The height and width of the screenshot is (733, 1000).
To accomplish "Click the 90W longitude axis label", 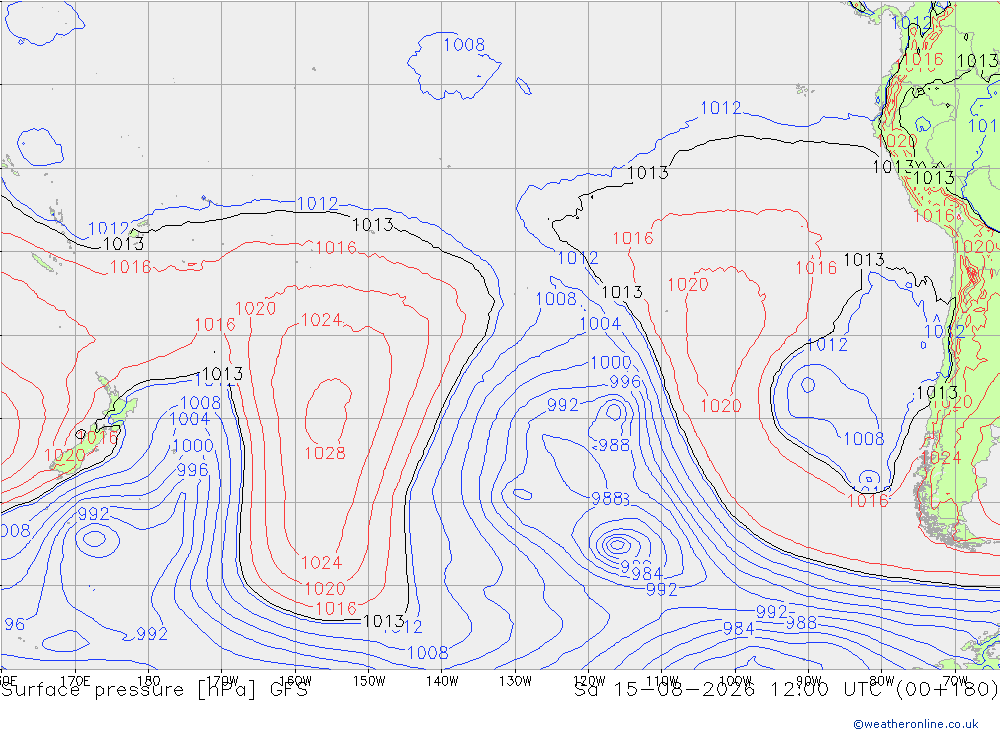I will point(809,680).
